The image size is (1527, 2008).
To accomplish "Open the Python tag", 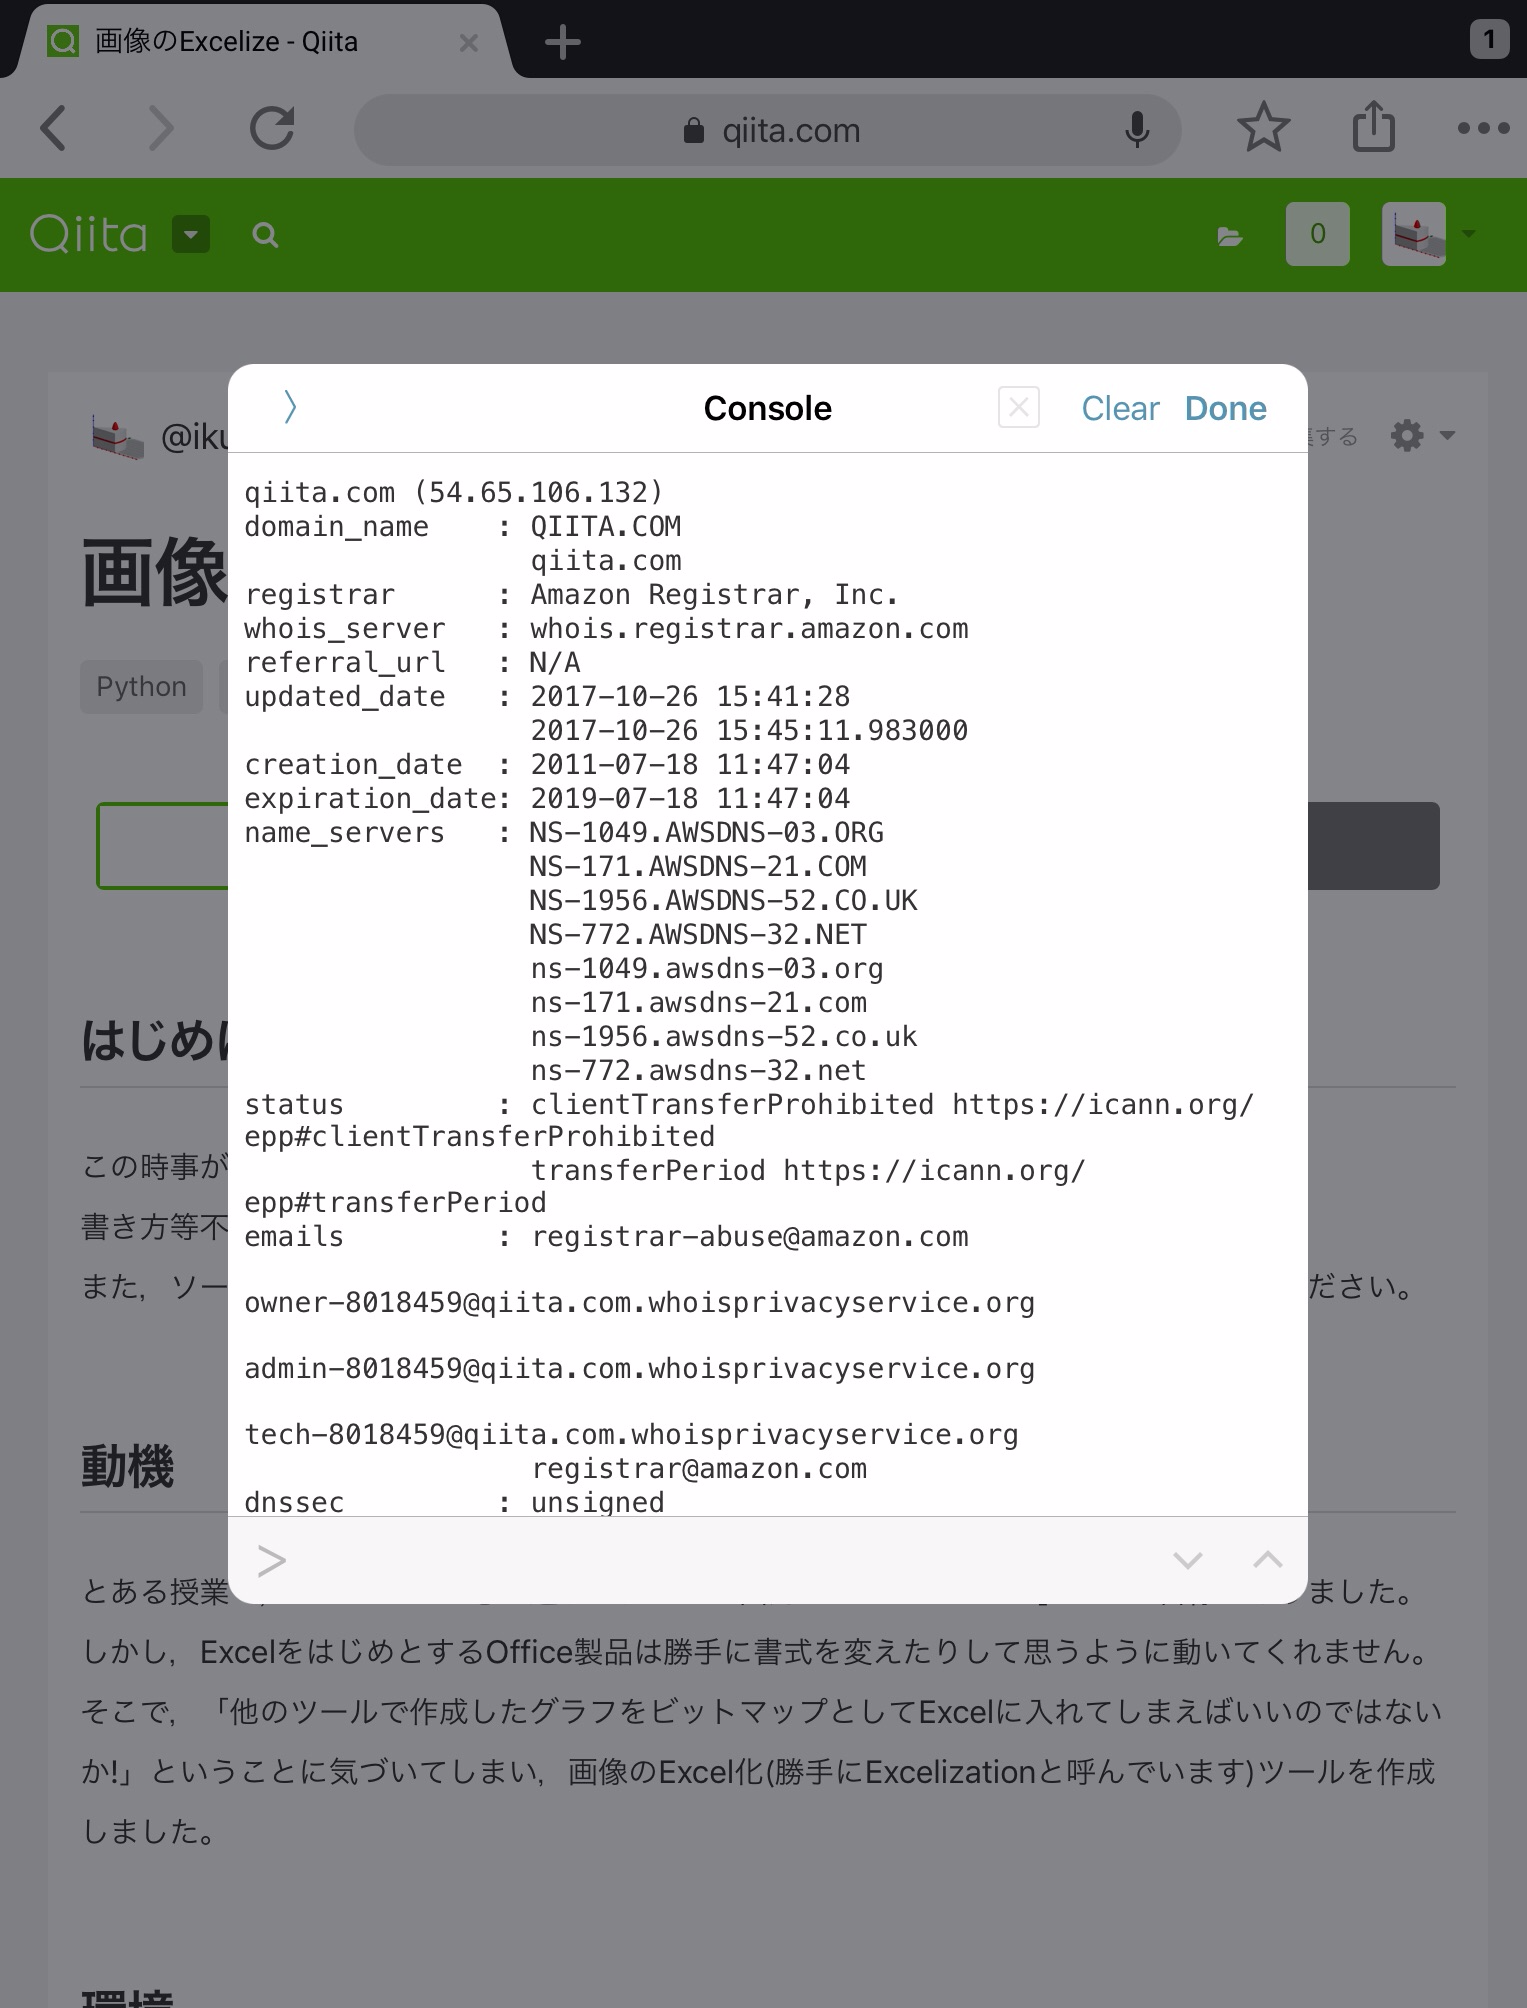I will [141, 686].
